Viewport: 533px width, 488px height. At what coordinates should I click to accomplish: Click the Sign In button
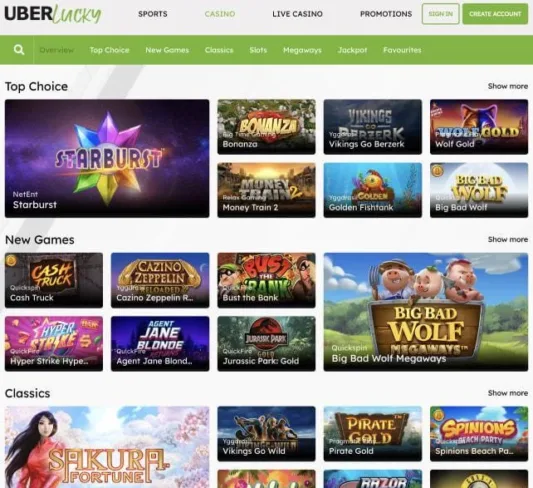tap(441, 14)
